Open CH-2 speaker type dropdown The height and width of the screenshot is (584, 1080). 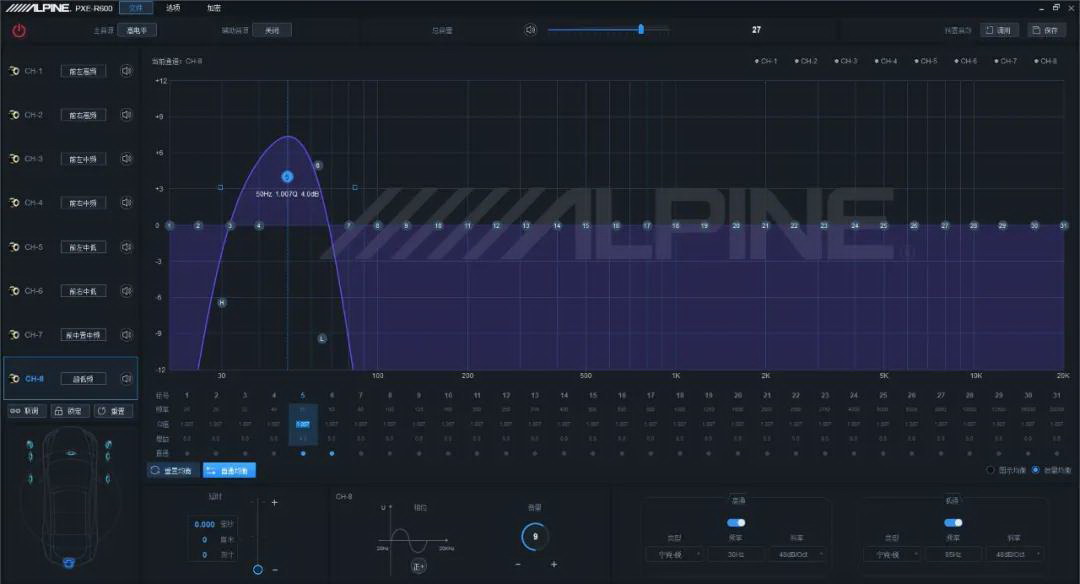click(83, 115)
